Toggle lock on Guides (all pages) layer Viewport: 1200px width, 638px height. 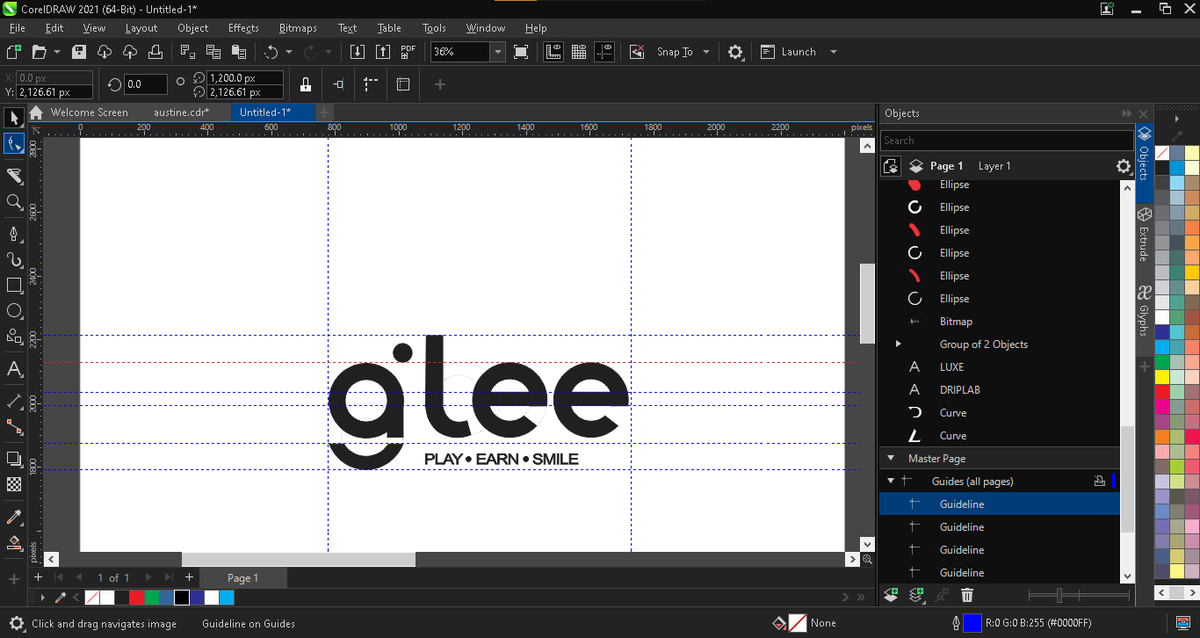1099,481
